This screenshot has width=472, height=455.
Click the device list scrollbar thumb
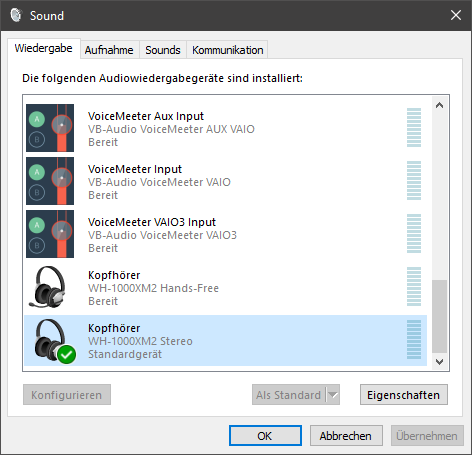(439, 316)
